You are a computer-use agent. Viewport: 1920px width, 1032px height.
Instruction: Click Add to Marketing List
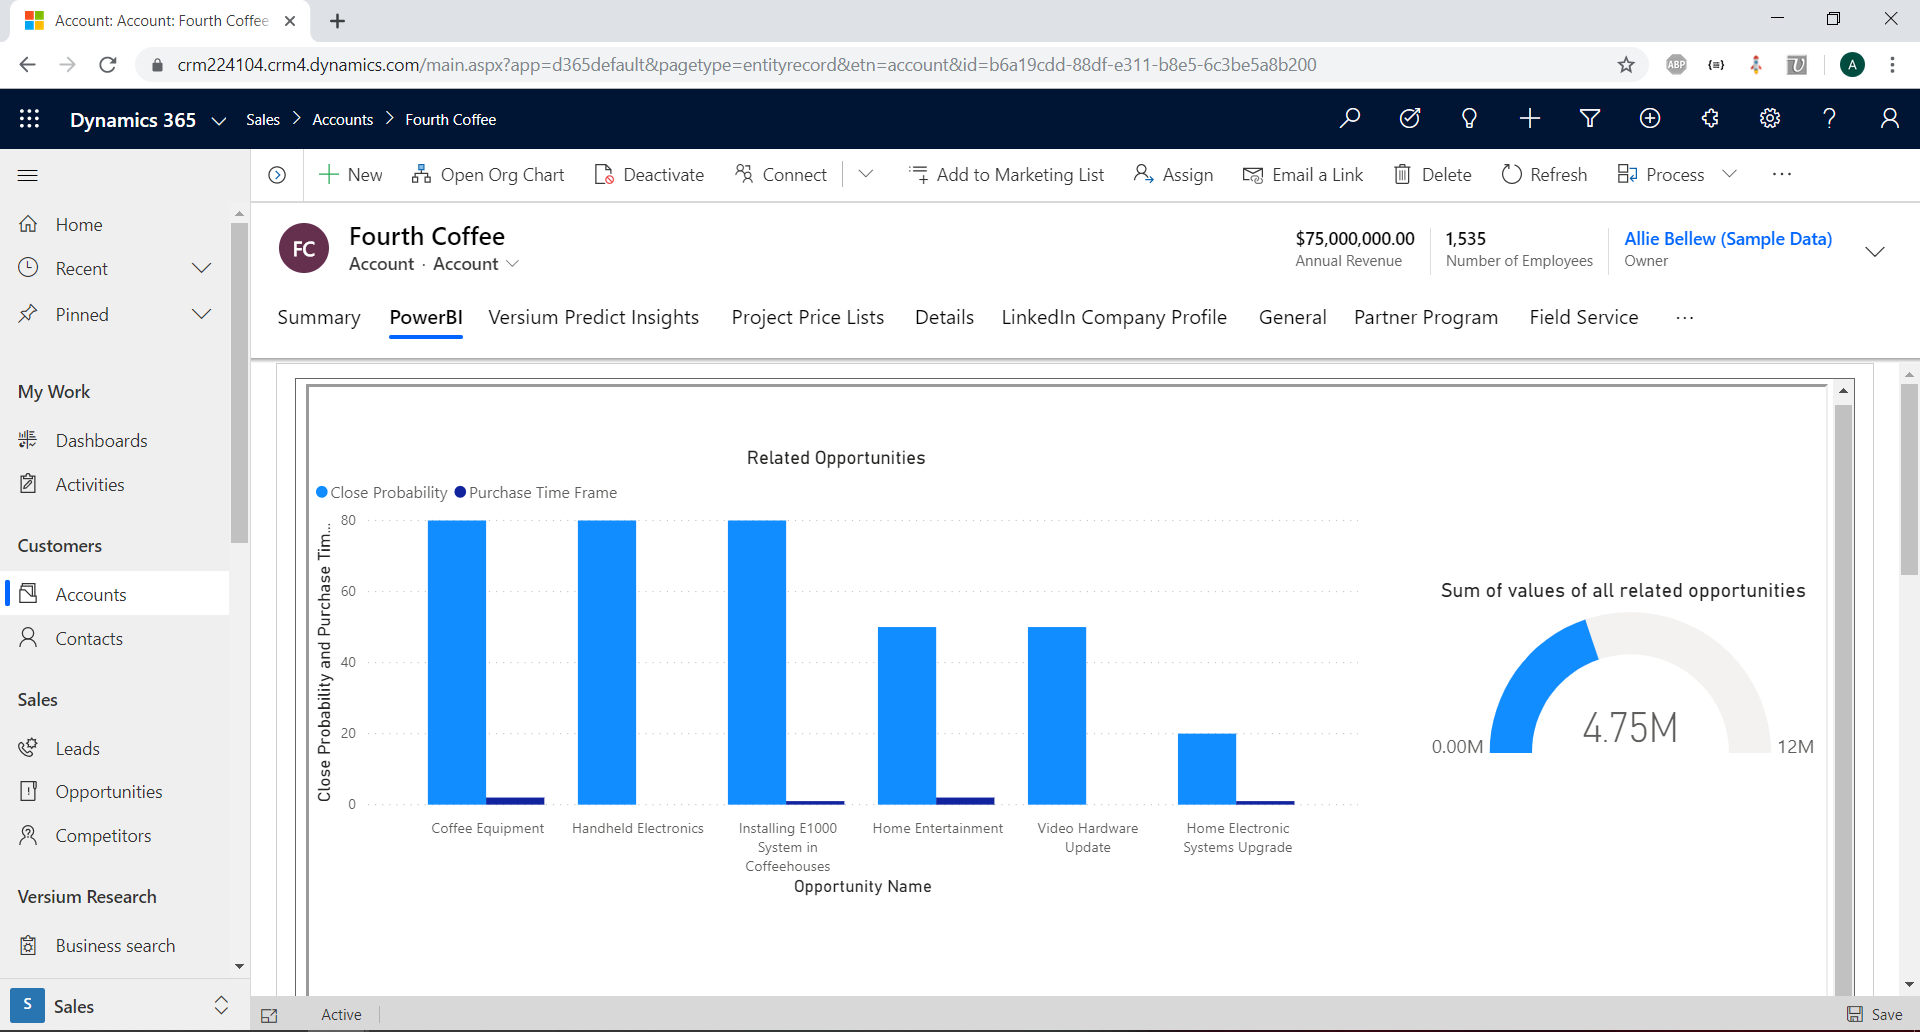tap(1006, 175)
